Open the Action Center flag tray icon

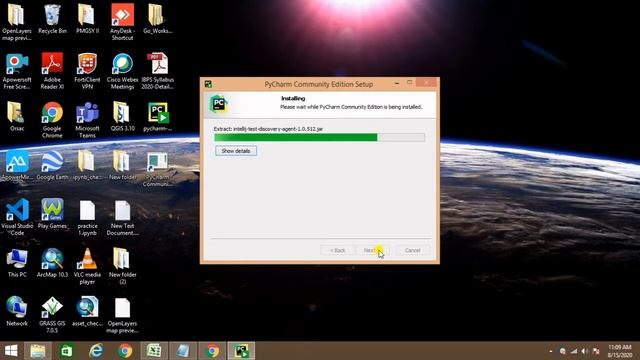click(x=596, y=351)
